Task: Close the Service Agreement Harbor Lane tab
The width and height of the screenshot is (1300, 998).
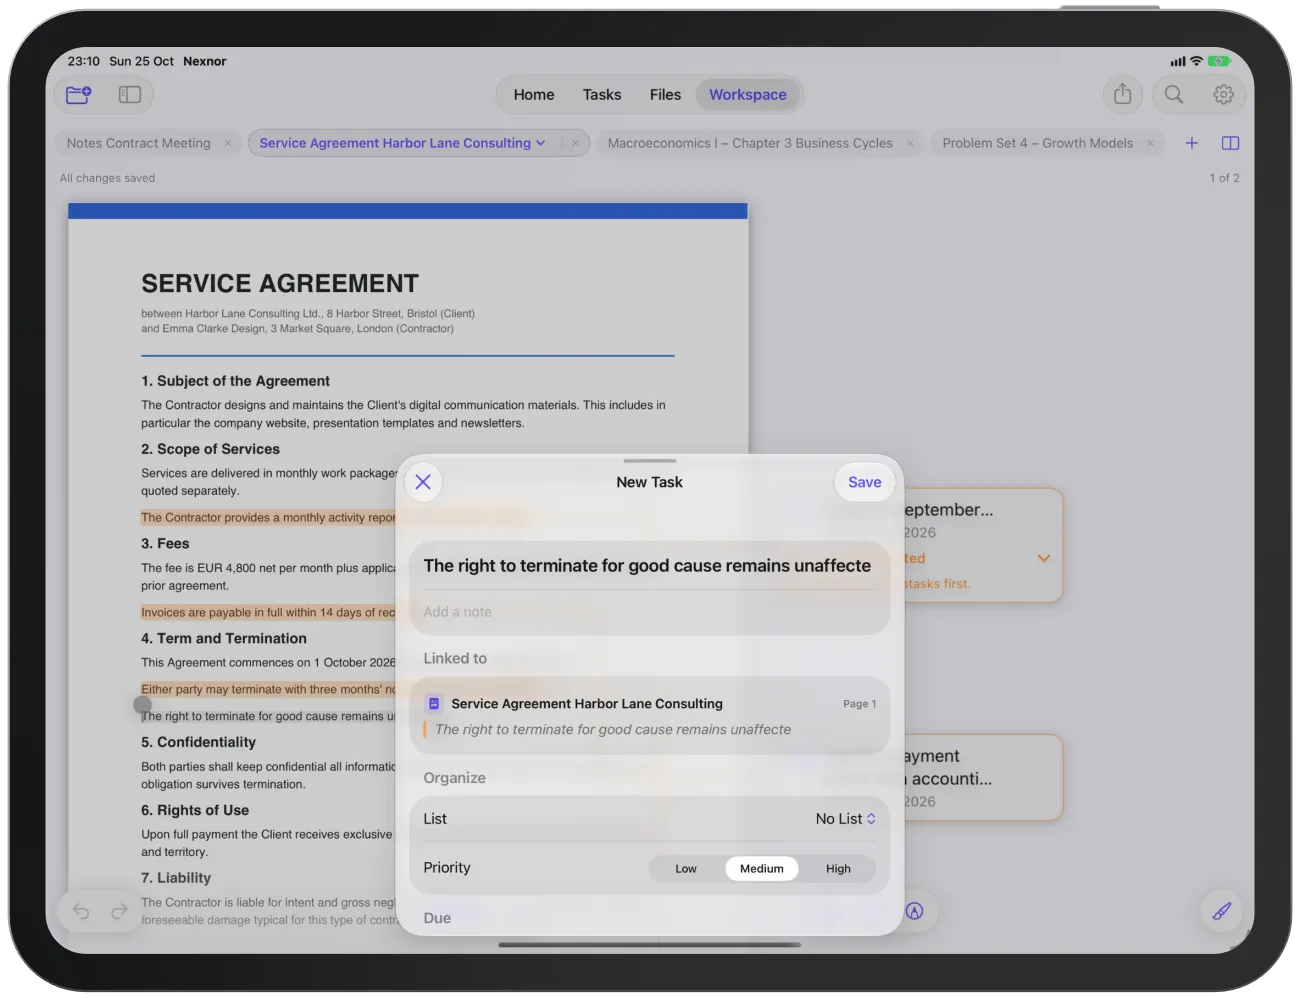Action: click(x=575, y=143)
